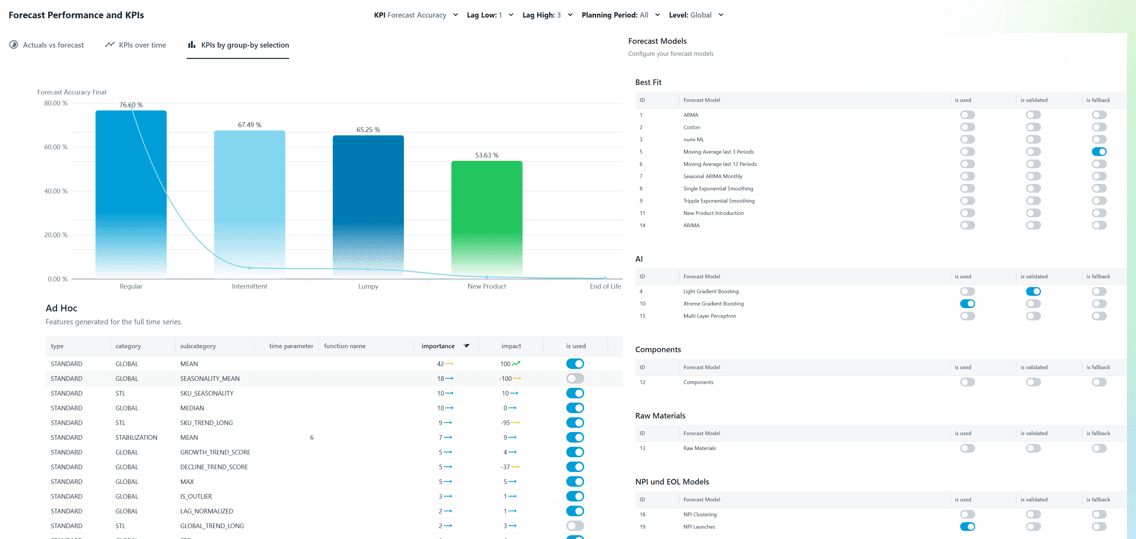Image resolution: width=1136 pixels, height=539 pixels.
Task: Switch to the Actuals vs forecast tab
Action: point(53,45)
